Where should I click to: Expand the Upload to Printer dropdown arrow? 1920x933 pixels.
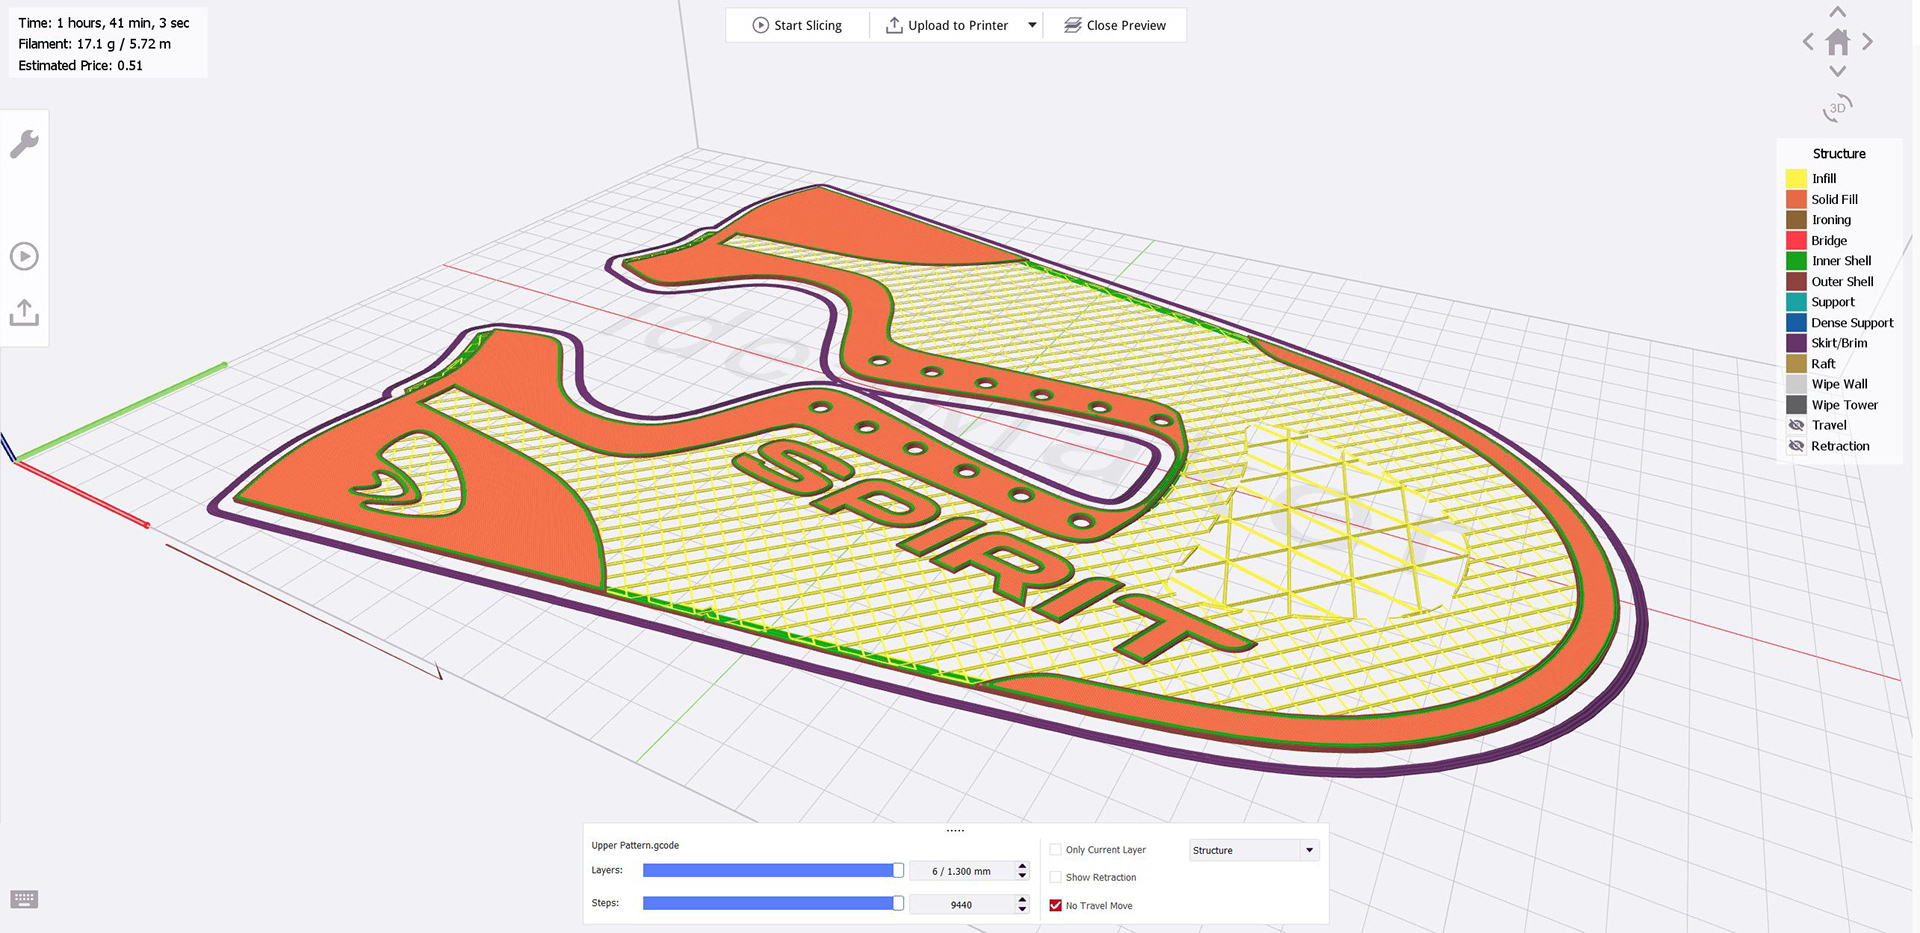tap(1032, 25)
